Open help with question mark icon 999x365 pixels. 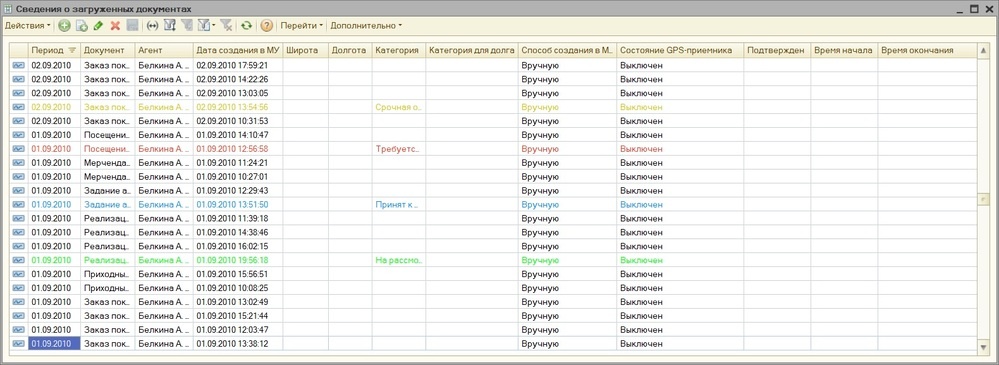point(266,25)
